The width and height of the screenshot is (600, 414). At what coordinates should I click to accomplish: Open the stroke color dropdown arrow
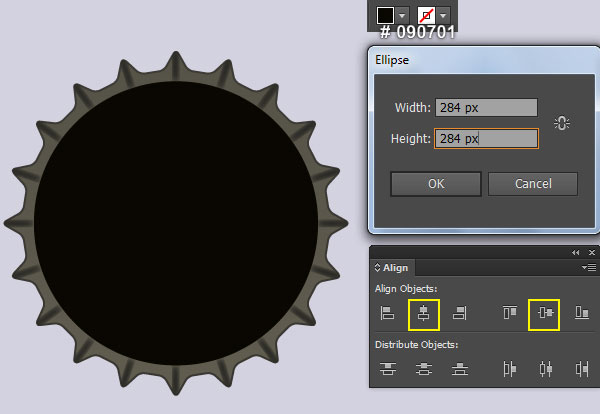[x=443, y=16]
